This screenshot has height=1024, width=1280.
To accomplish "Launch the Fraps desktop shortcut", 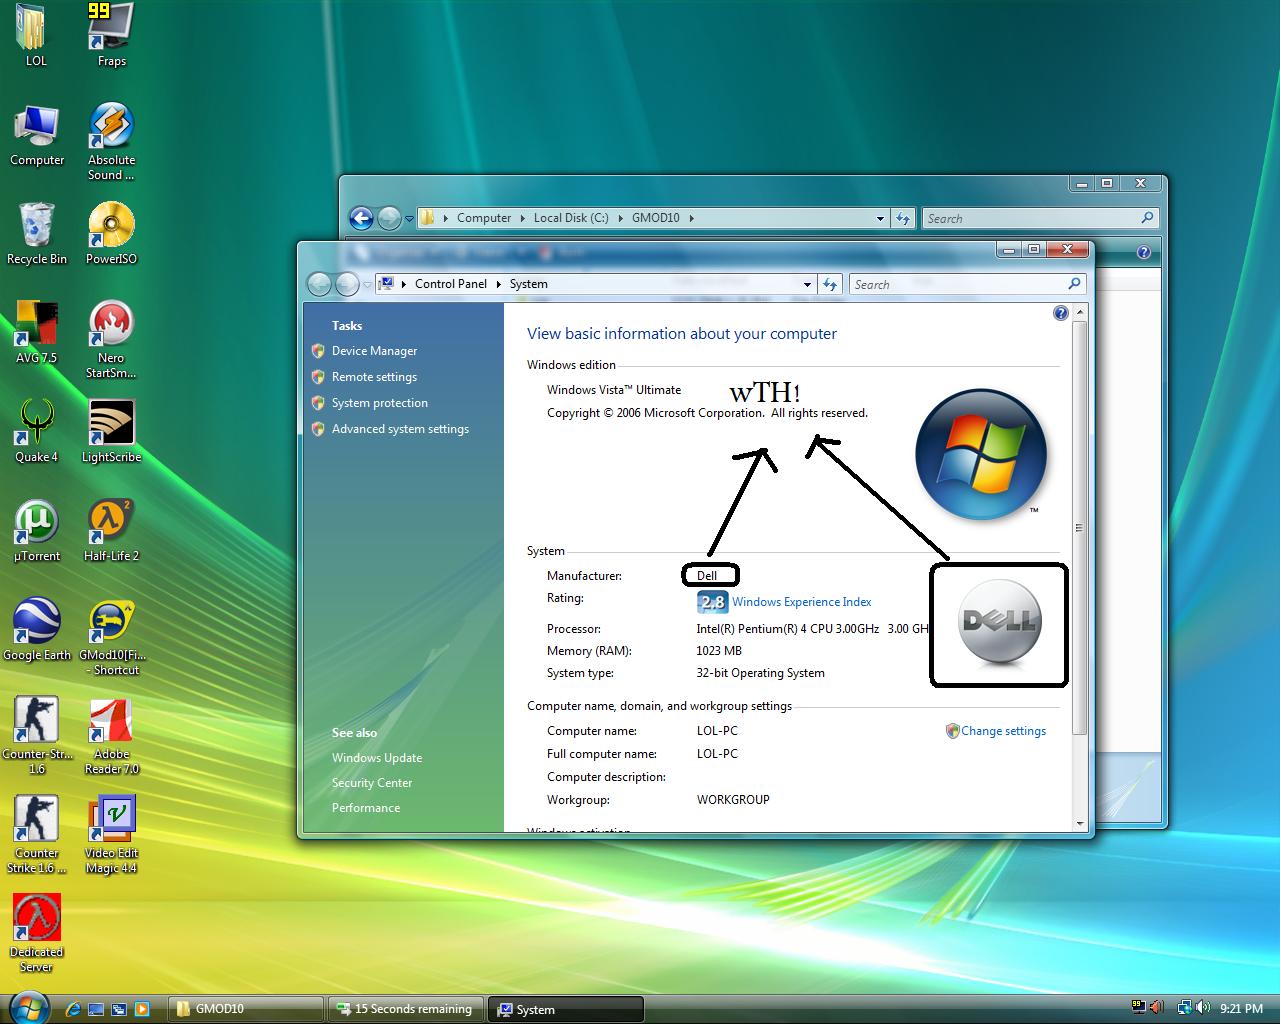I will 111,33.
